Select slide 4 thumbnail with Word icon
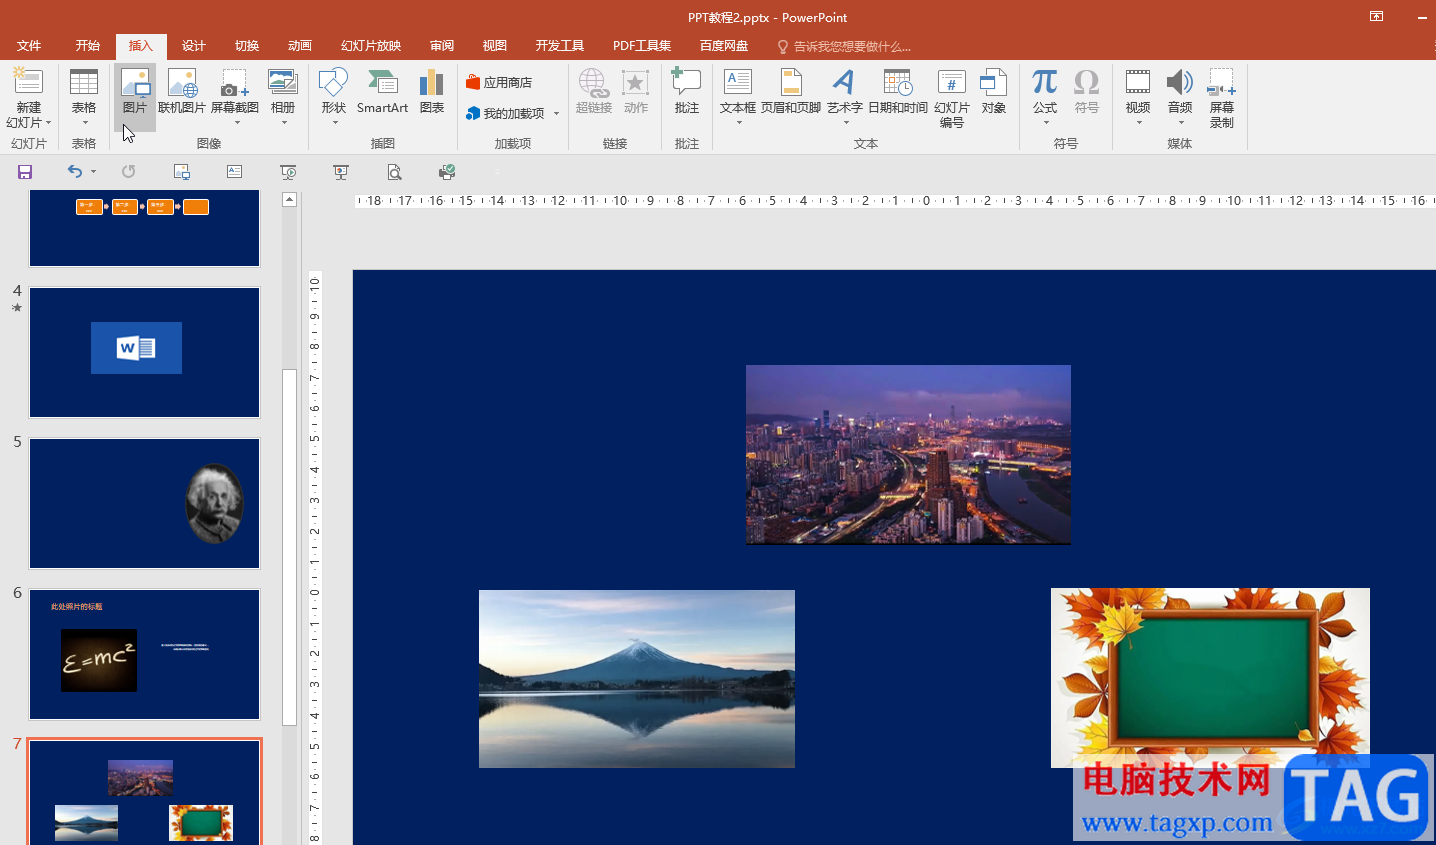 pos(145,352)
